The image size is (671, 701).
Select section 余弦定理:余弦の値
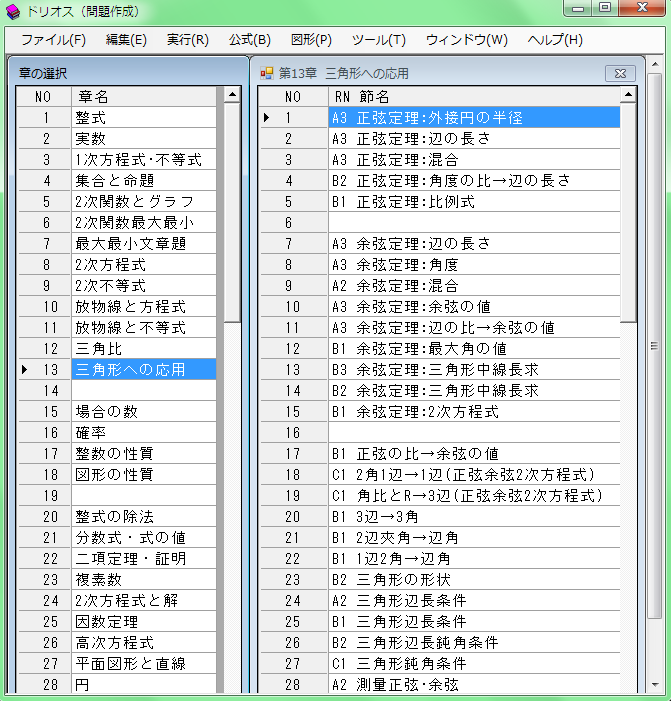[474, 307]
